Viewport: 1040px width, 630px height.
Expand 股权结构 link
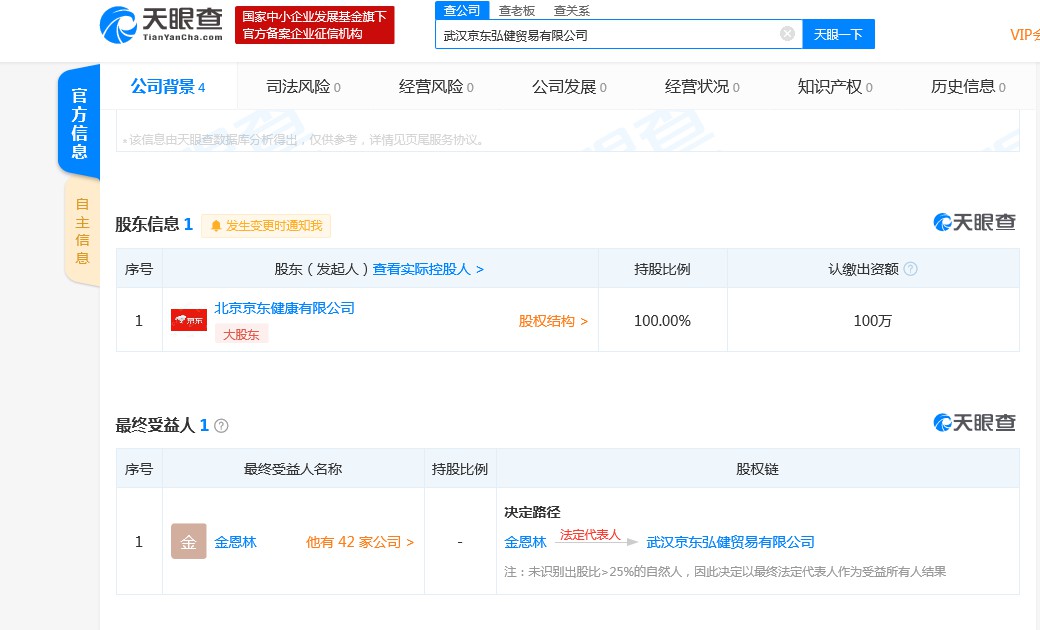552,321
